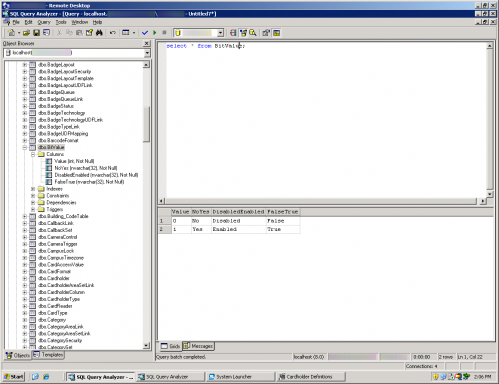Click the Undo arrow icon

pyautogui.click(x=113, y=33)
